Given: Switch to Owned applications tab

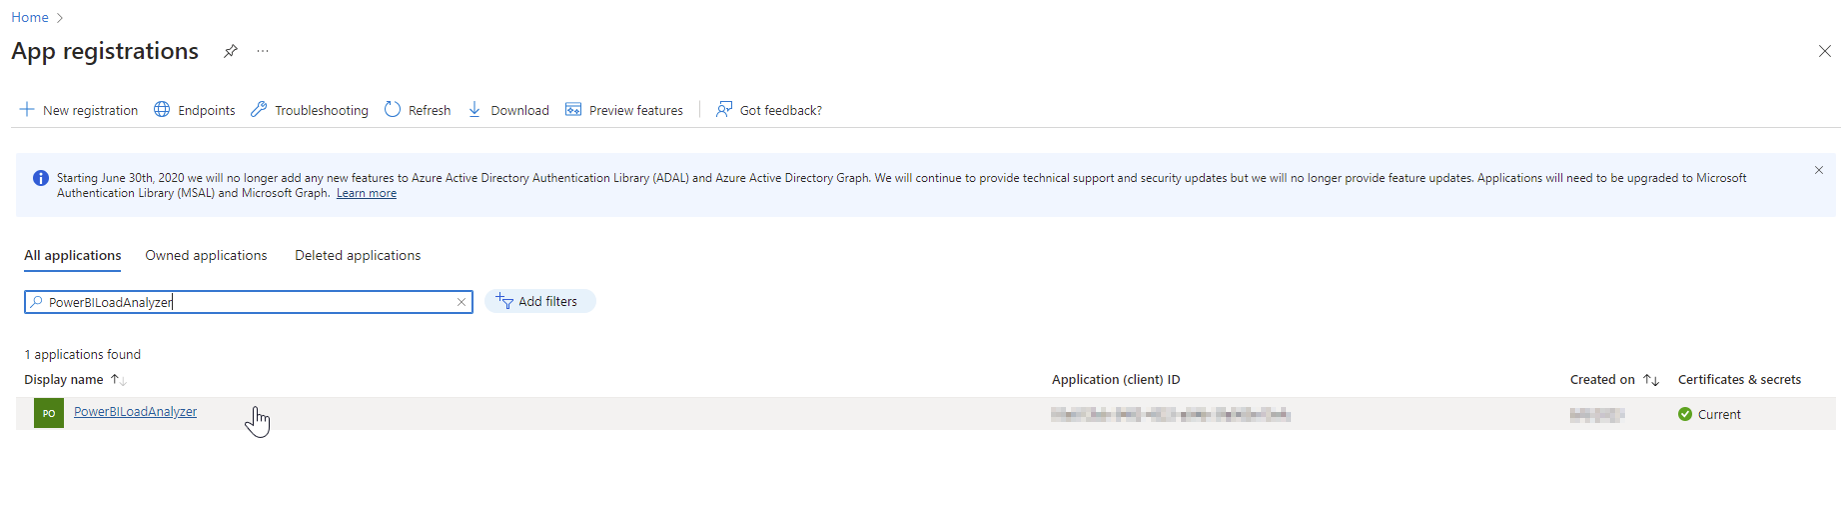Looking at the screenshot, I should tap(206, 256).
